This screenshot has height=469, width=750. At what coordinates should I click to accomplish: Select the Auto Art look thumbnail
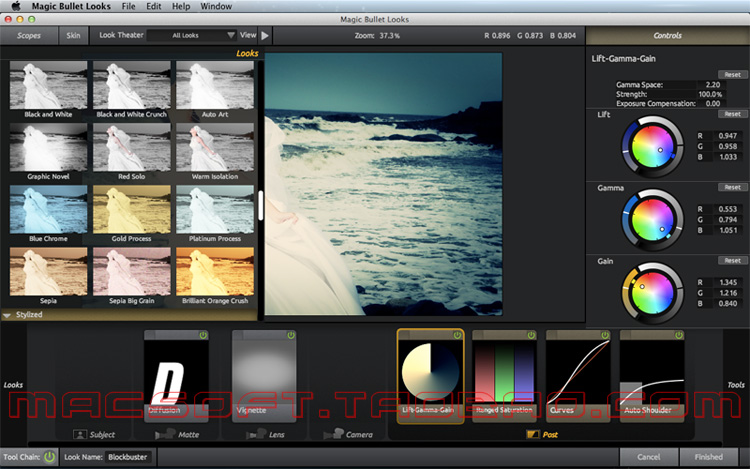pos(215,85)
